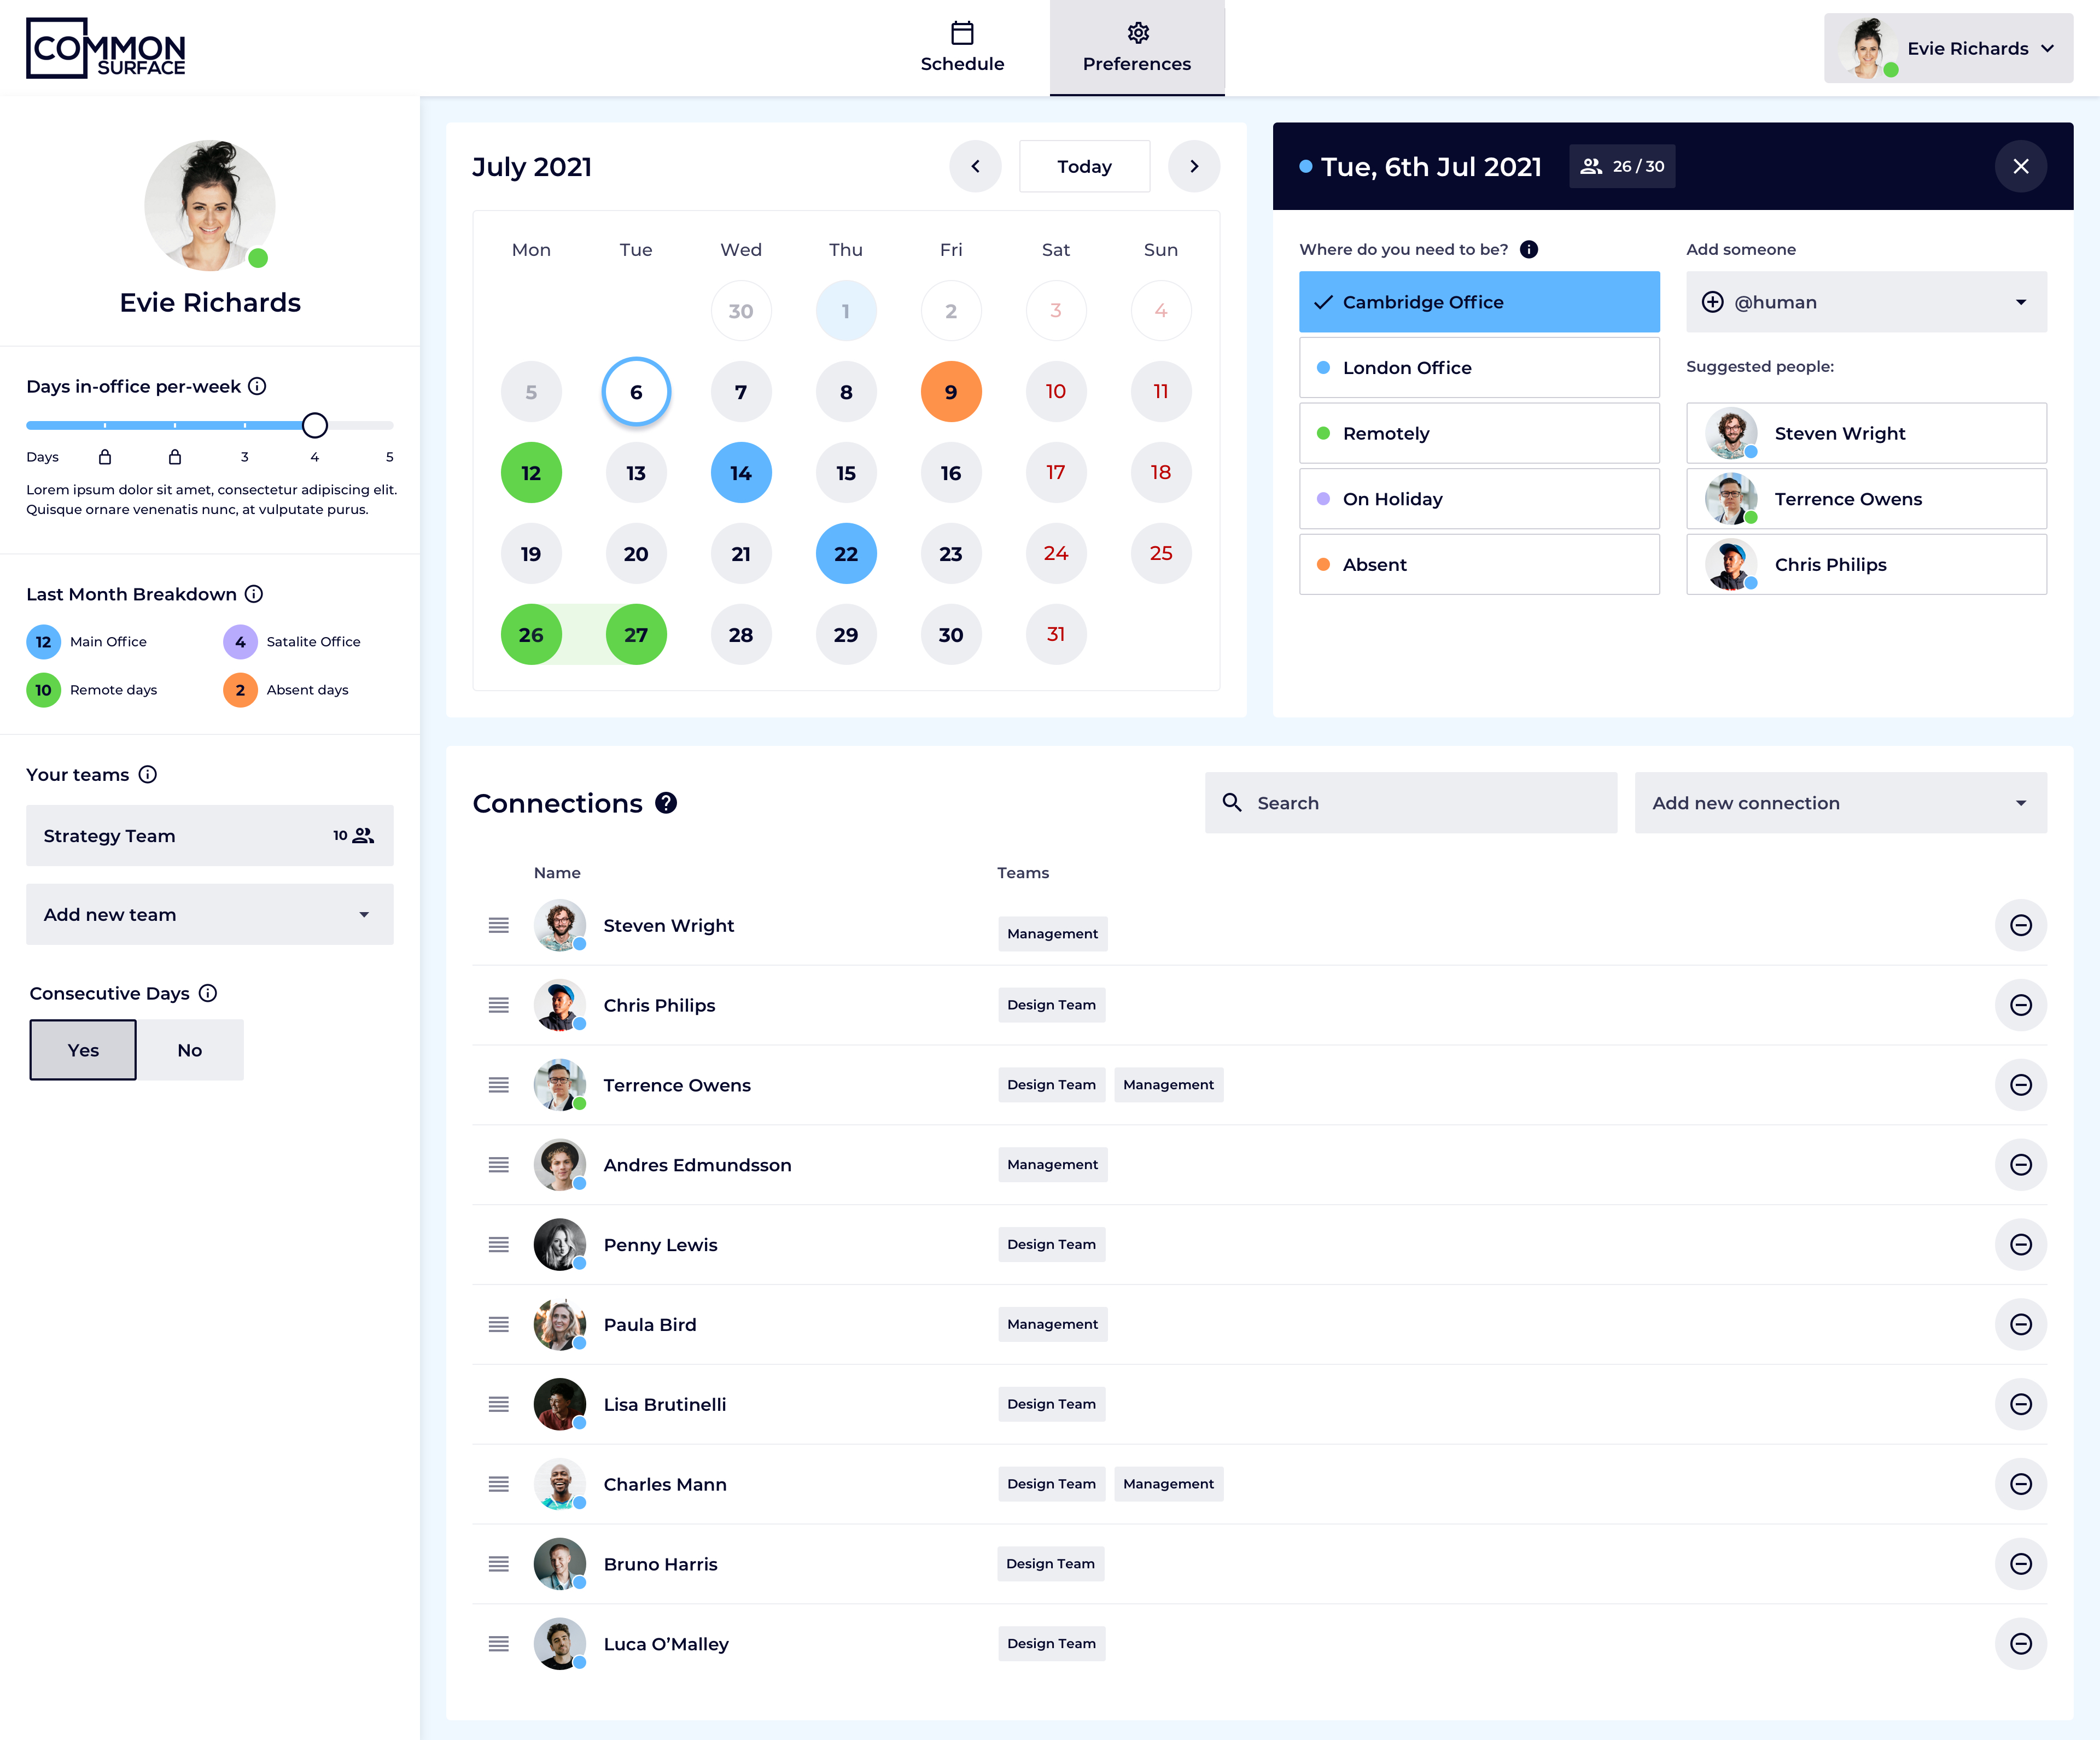Screen dimensions: 2100x1740
Task: Open Evie Richards account menu
Action: click(1947, 48)
